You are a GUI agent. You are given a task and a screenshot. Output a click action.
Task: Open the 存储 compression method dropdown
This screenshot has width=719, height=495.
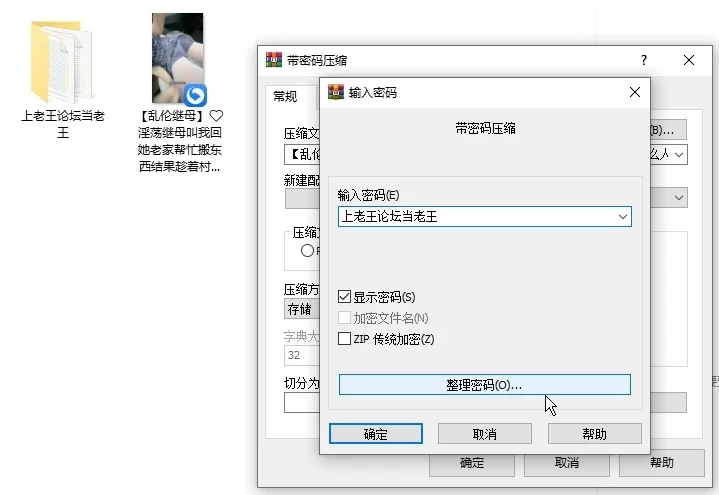(x=302, y=309)
